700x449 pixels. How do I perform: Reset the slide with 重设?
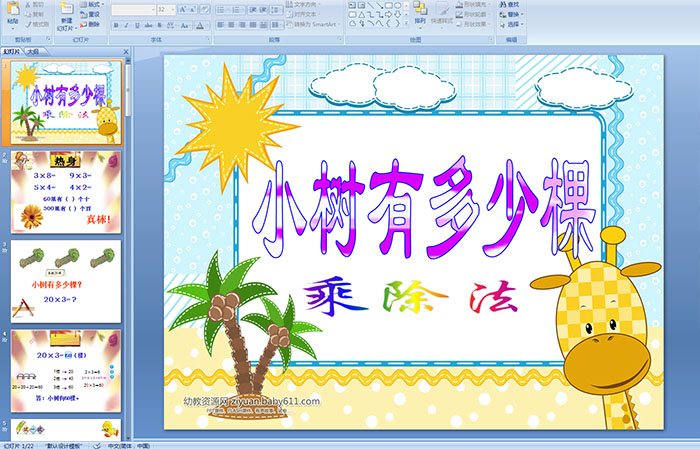(90, 14)
